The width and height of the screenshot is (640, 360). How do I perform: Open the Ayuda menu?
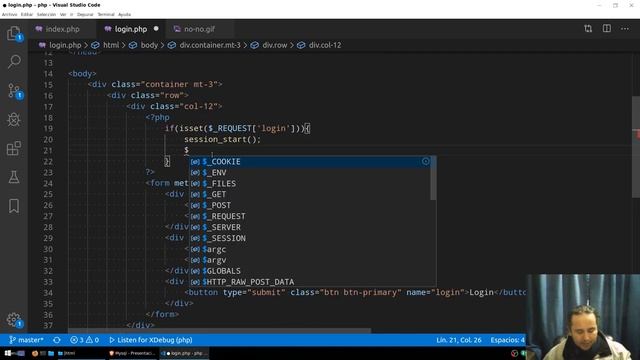point(124,14)
